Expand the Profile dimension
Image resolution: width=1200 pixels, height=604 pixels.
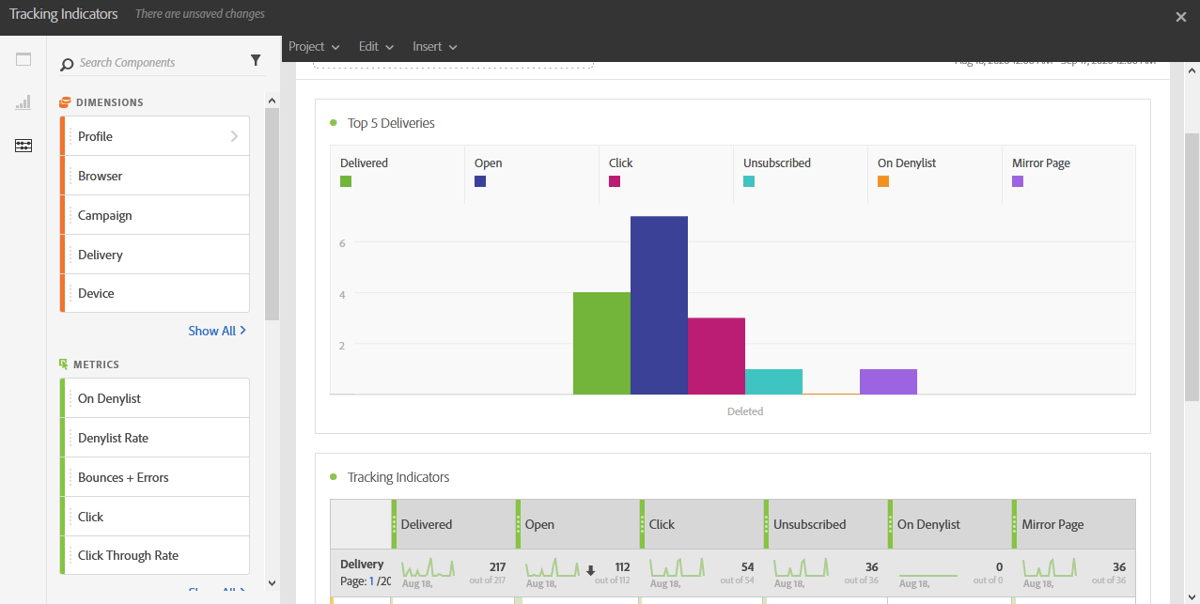click(234, 136)
